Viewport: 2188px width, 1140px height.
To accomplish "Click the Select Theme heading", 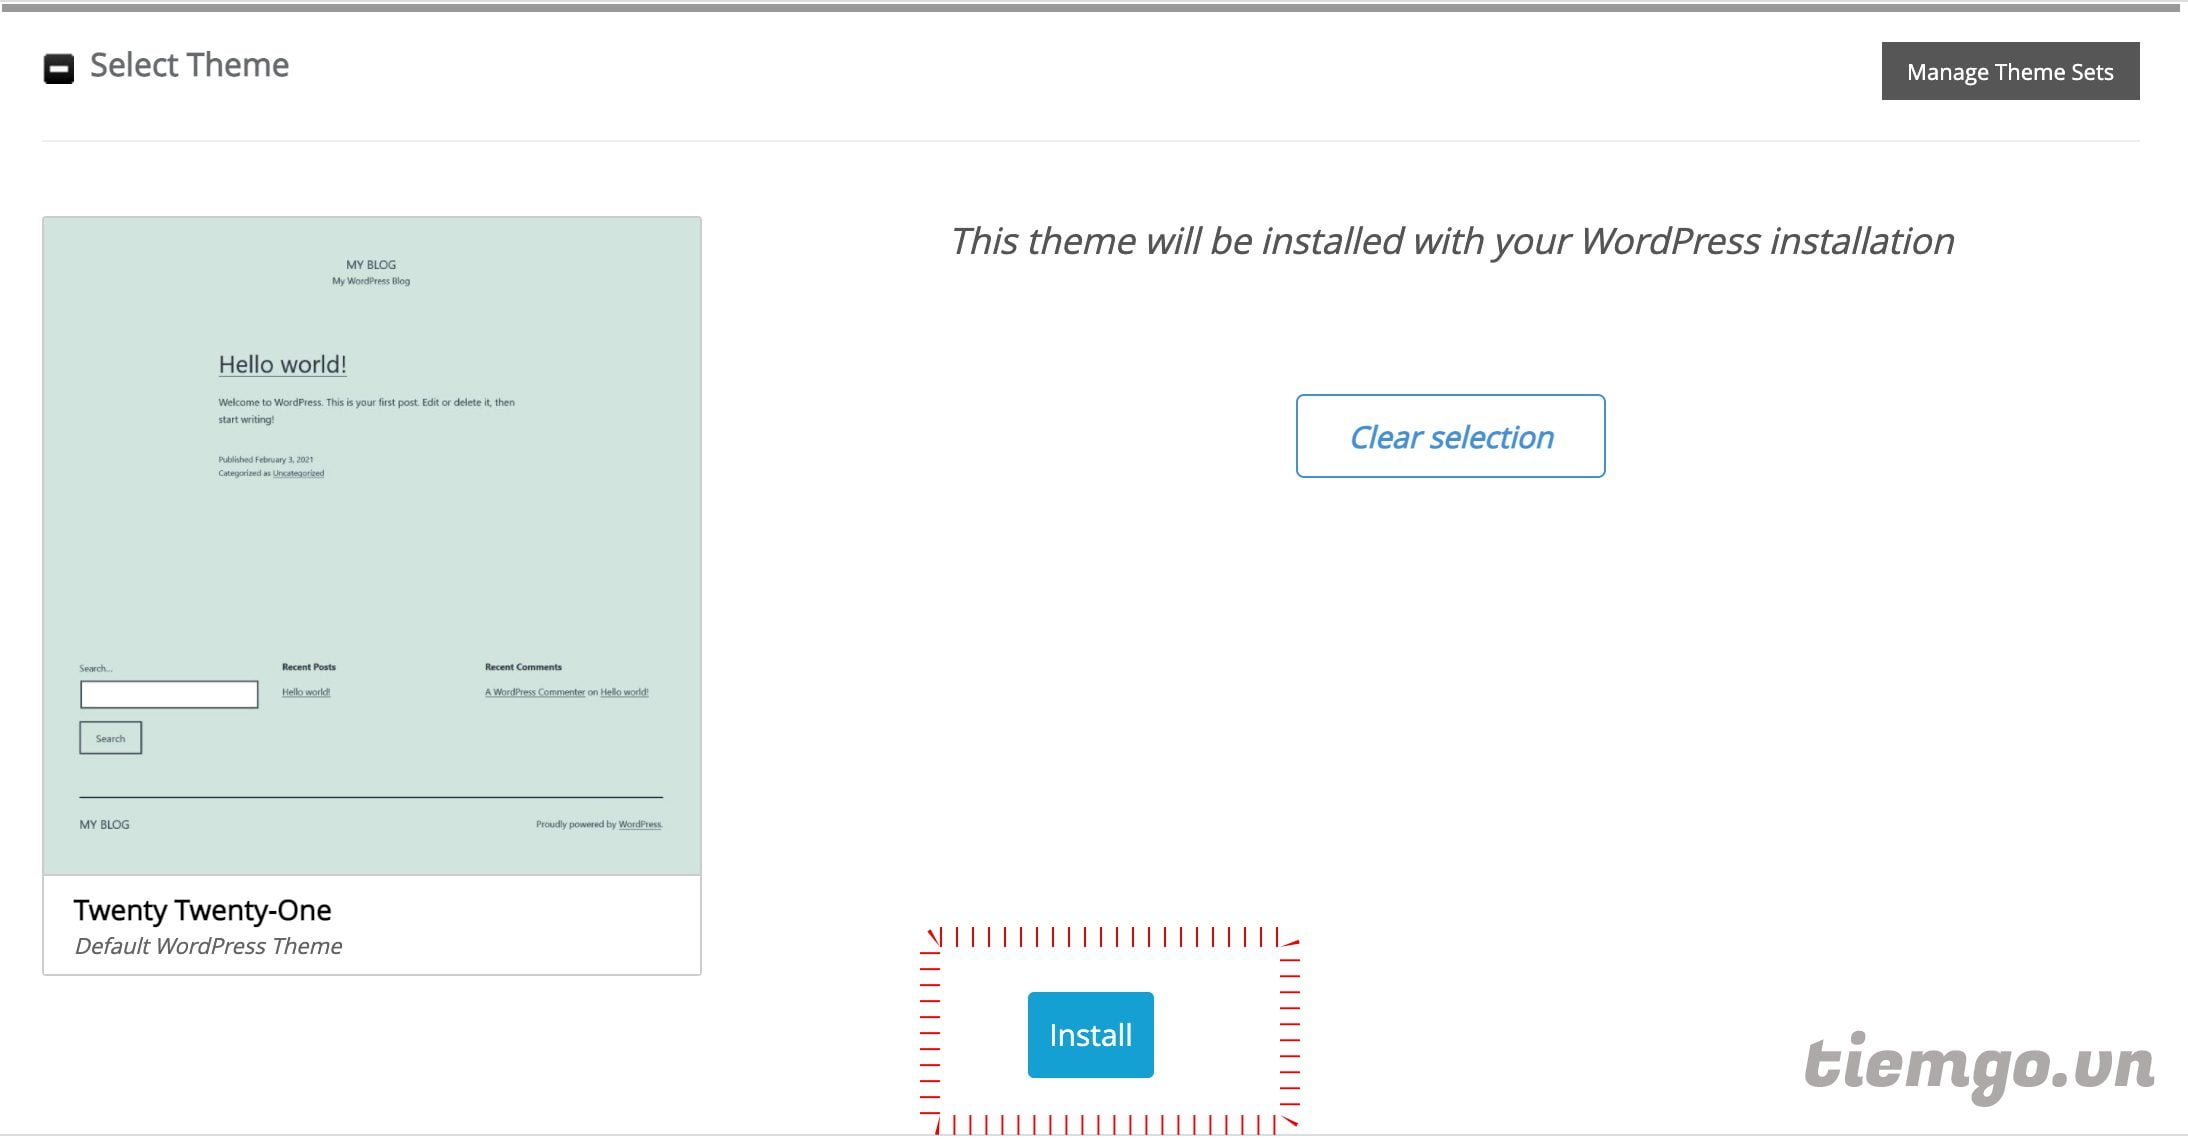I will pos(189,66).
